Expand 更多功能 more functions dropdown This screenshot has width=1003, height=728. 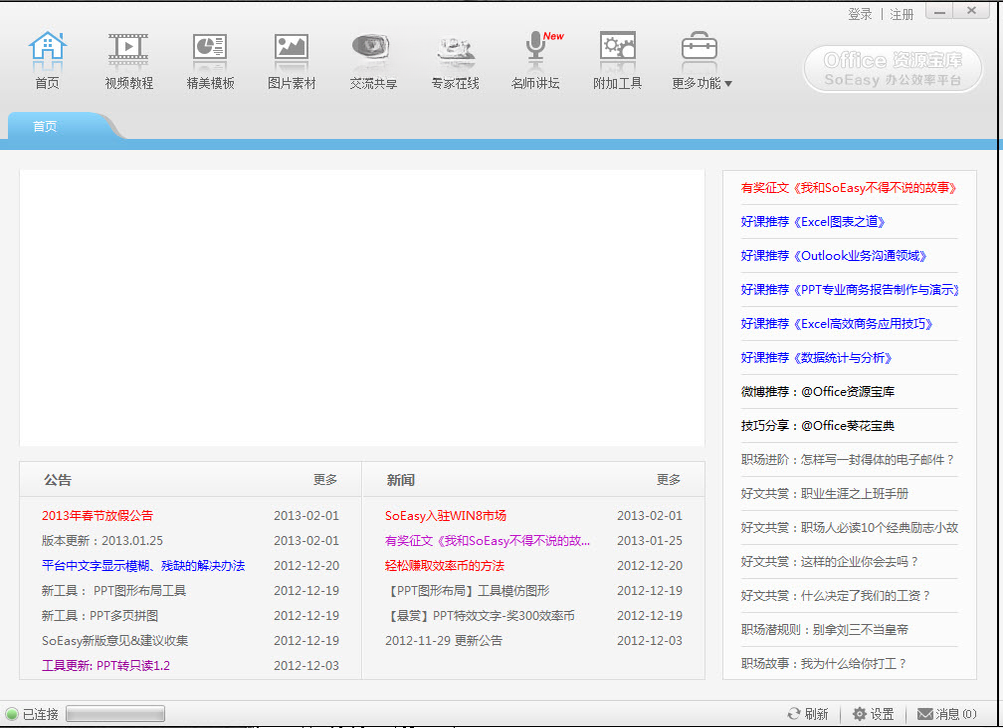point(702,83)
